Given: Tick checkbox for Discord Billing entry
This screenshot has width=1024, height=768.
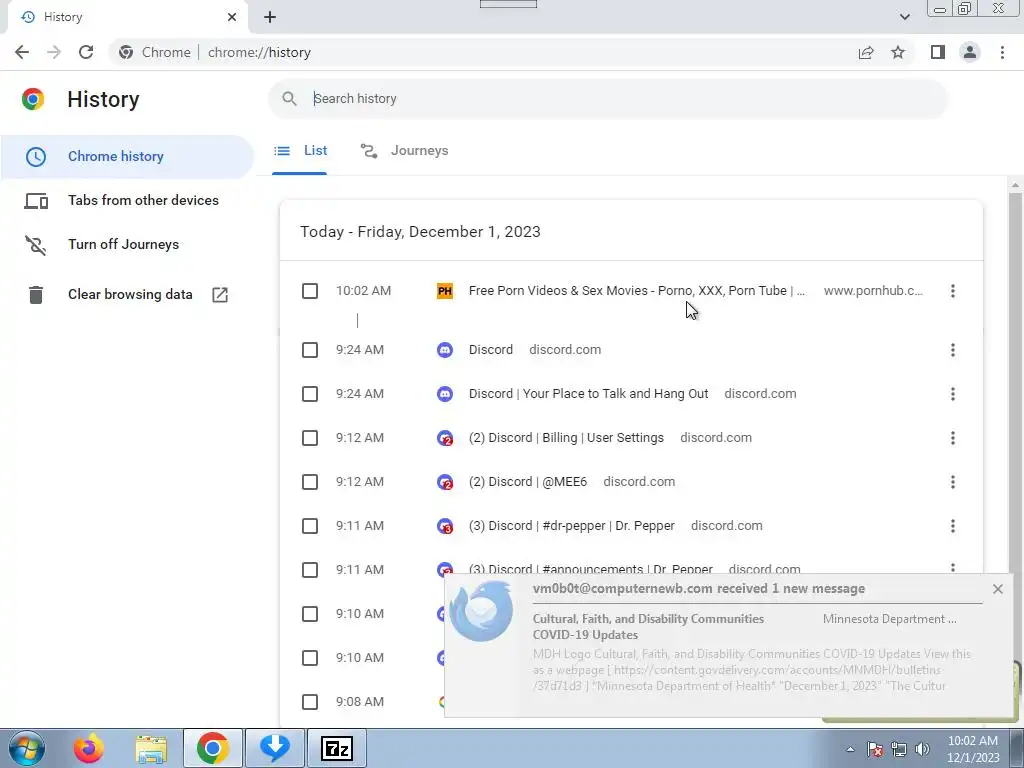Looking at the screenshot, I should 310,438.
